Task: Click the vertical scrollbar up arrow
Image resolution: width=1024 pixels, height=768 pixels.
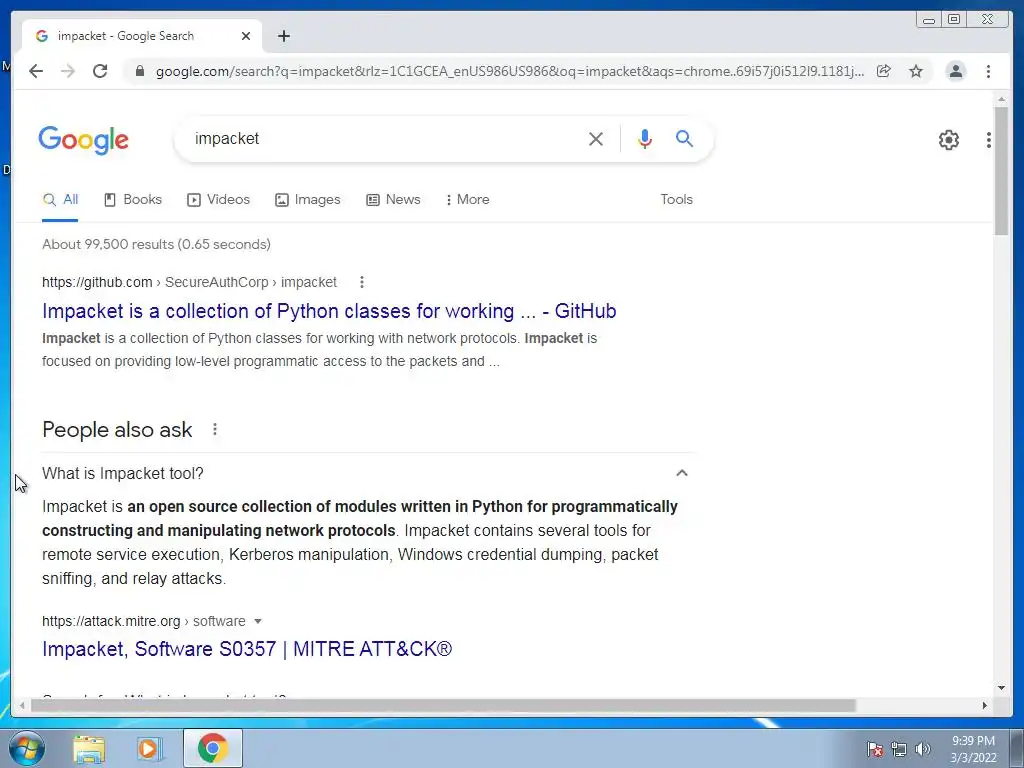Action: [1001, 99]
